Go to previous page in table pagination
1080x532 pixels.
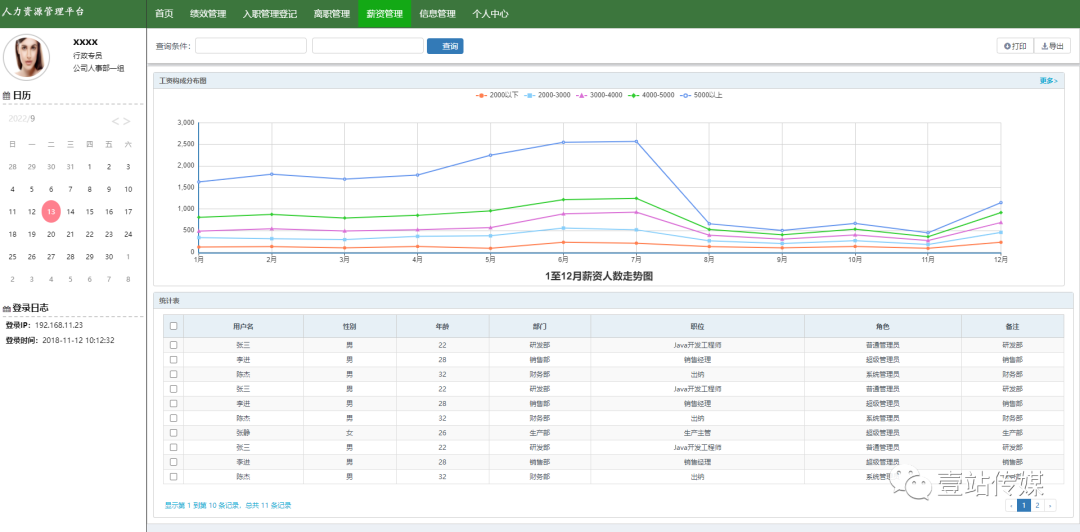1011,506
